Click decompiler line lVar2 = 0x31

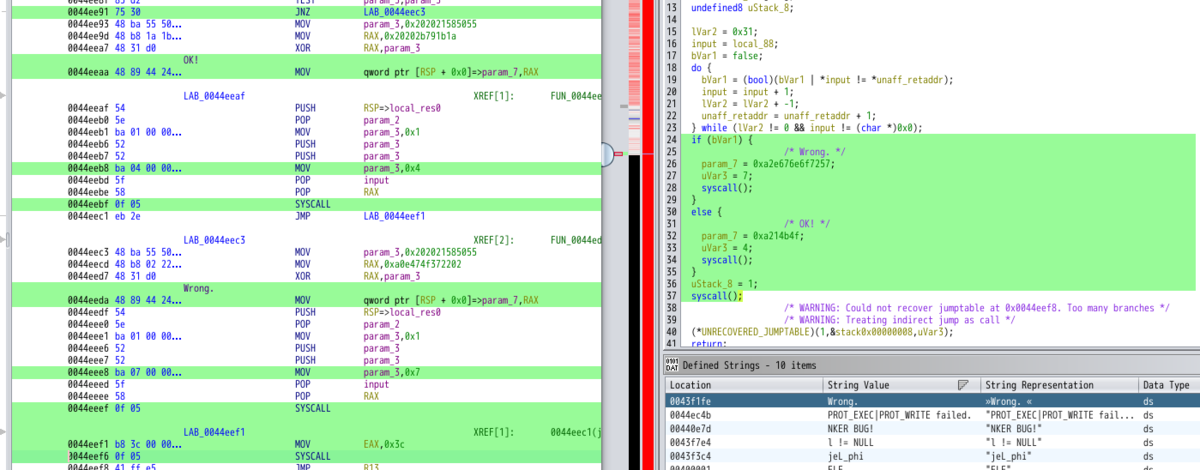coord(724,31)
